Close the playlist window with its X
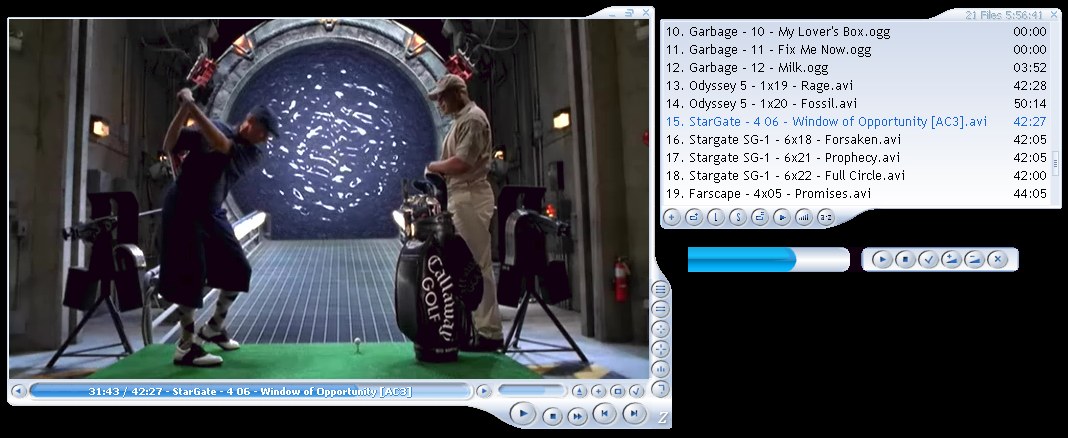This screenshot has height=438, width=1068. pos(1052,14)
